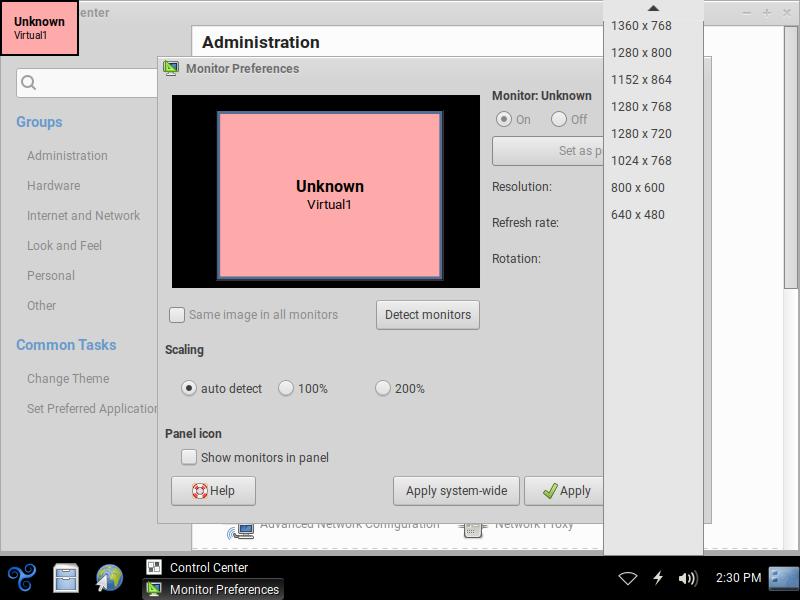Enable Show monitors in panel
800x600 pixels.
tap(189, 457)
